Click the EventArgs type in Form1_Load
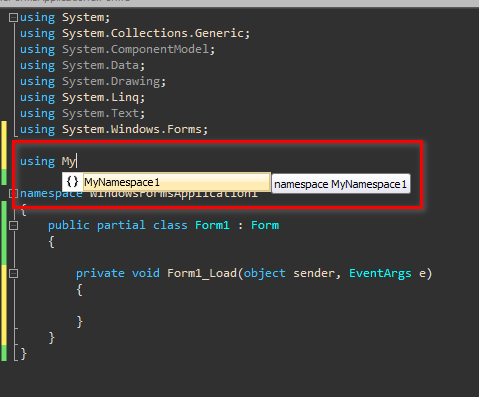Image resolution: width=479 pixels, height=397 pixels. coord(380,273)
